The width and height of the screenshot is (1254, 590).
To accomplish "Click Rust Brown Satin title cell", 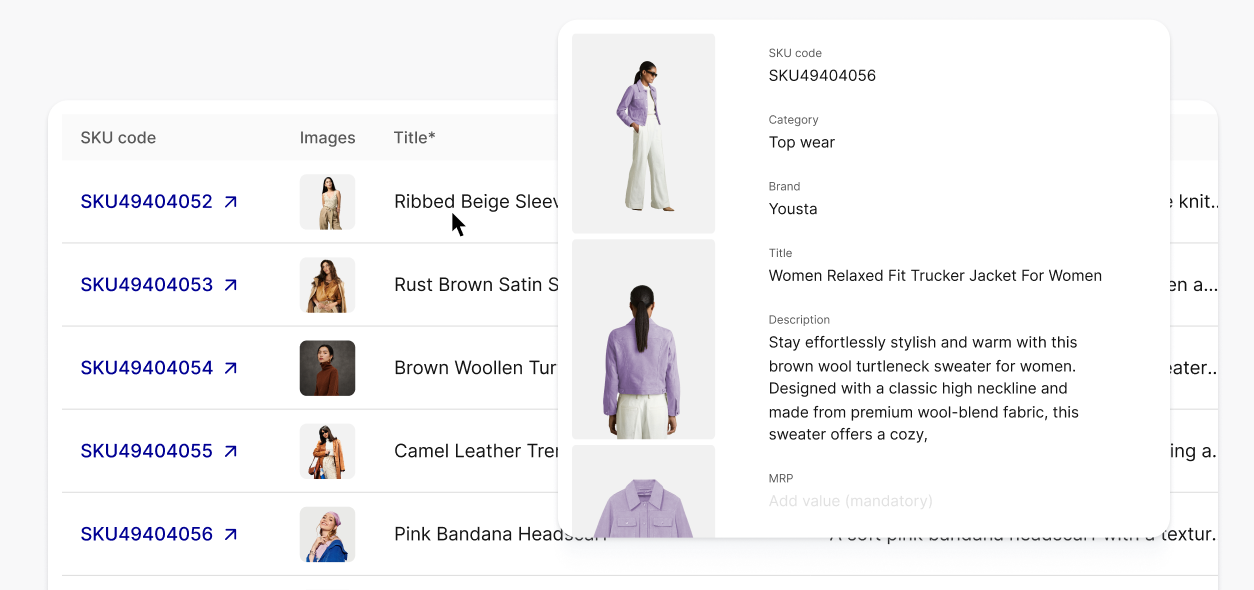I will [476, 285].
